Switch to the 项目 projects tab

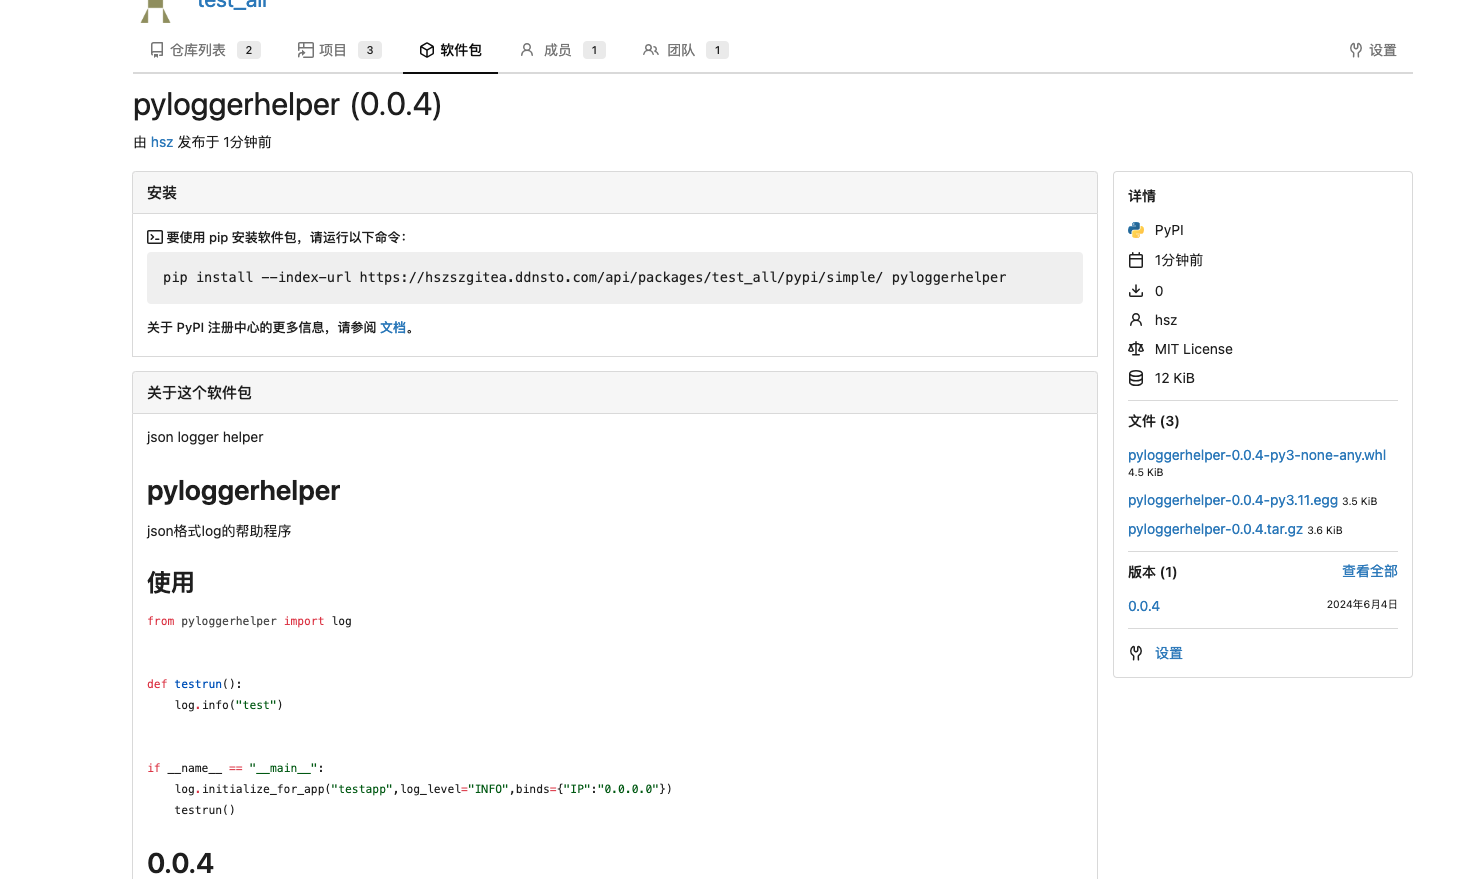(339, 50)
